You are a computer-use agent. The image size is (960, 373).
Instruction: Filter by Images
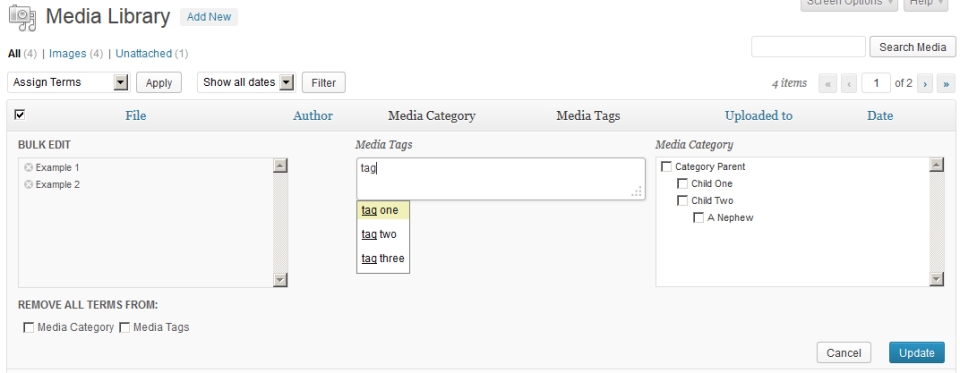pyautogui.click(x=67, y=54)
